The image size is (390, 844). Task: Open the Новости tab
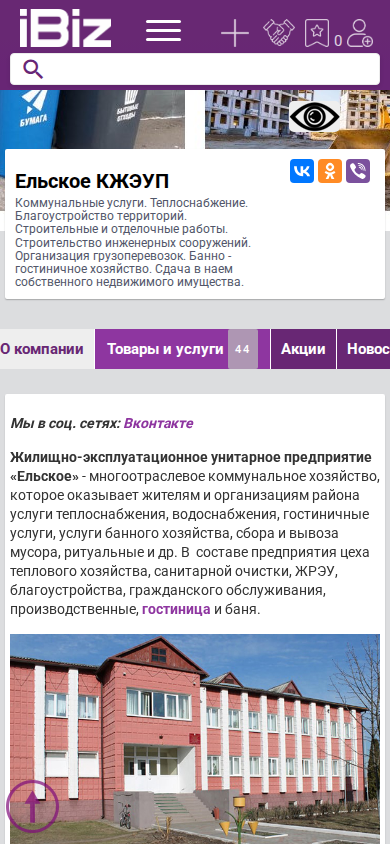[x=364, y=349]
